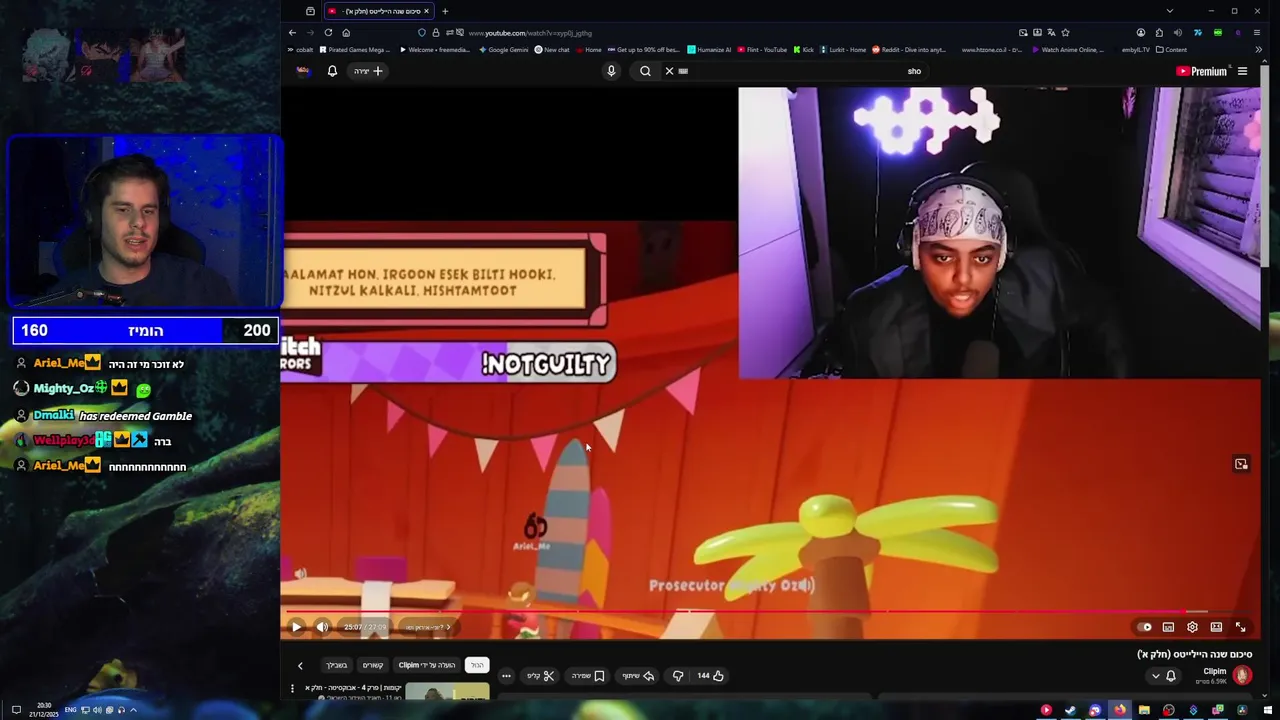Screen dimensions: 1280x720
Task: Open the player settings gear
Action: tap(1192, 627)
